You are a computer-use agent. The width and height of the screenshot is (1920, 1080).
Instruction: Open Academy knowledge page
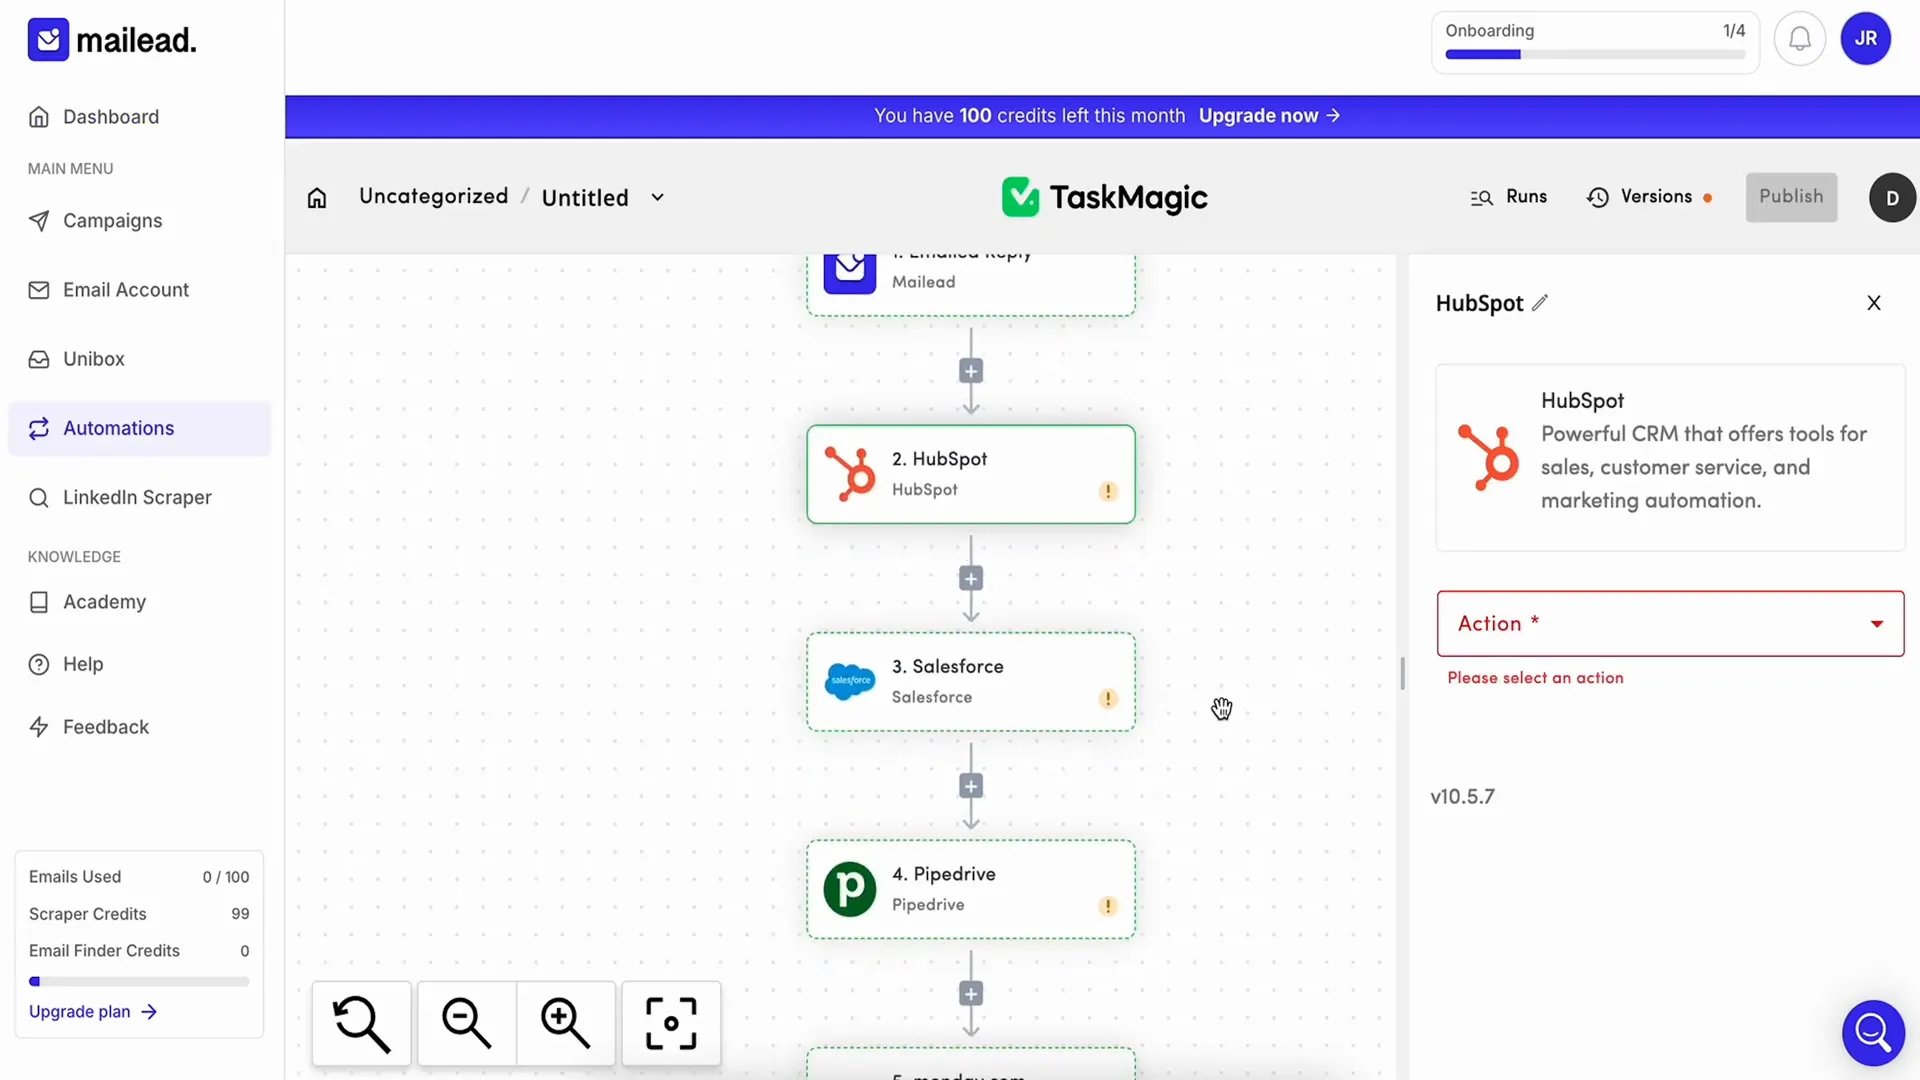[87, 602]
